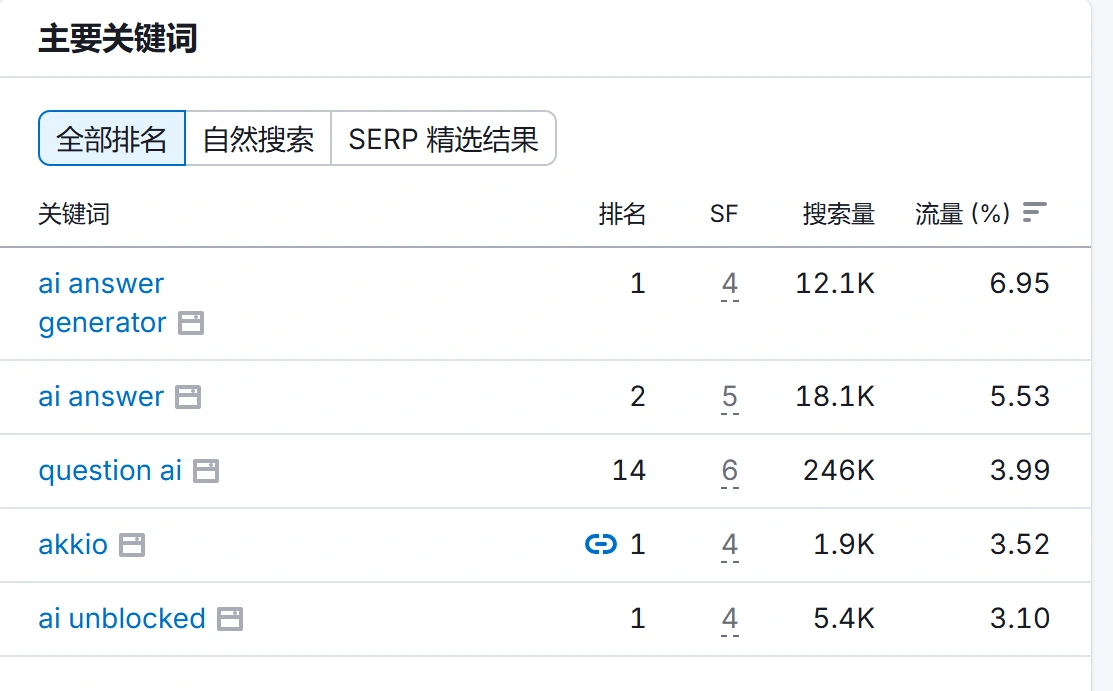Click sort icon beside 流量 (%) header
The image size is (1113, 691).
click(x=1035, y=213)
